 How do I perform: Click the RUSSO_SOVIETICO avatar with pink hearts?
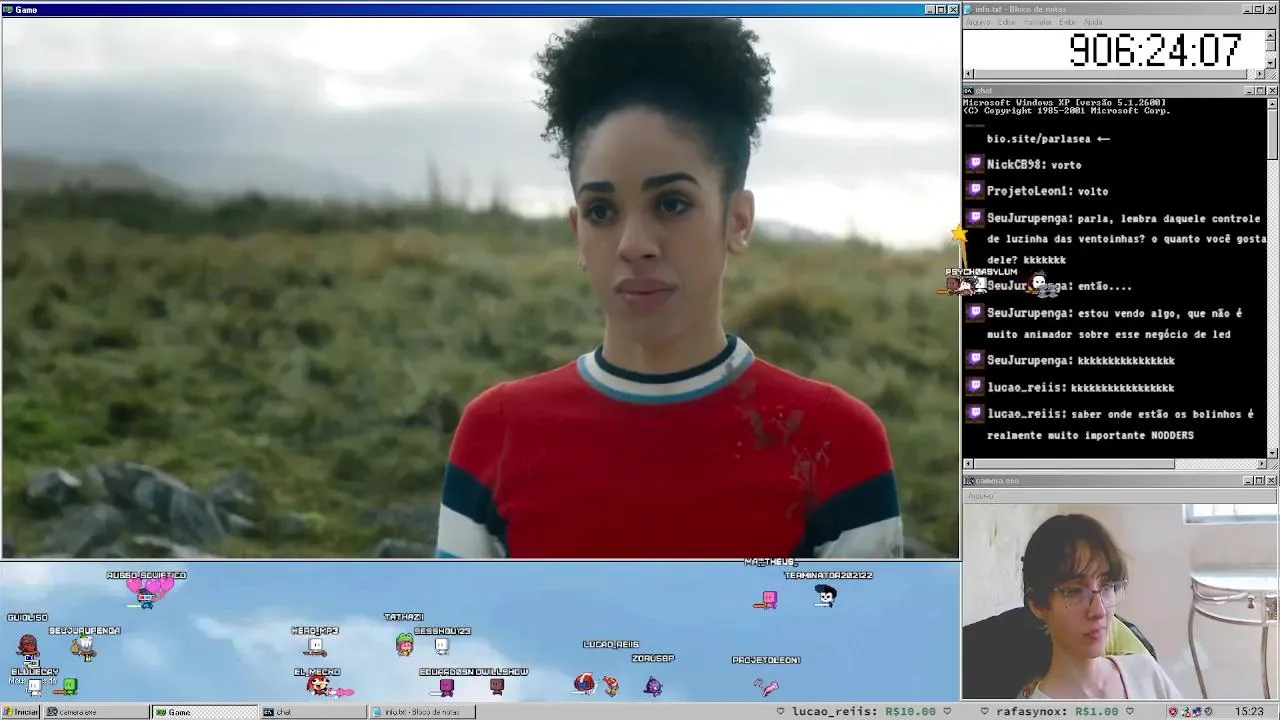point(149,592)
